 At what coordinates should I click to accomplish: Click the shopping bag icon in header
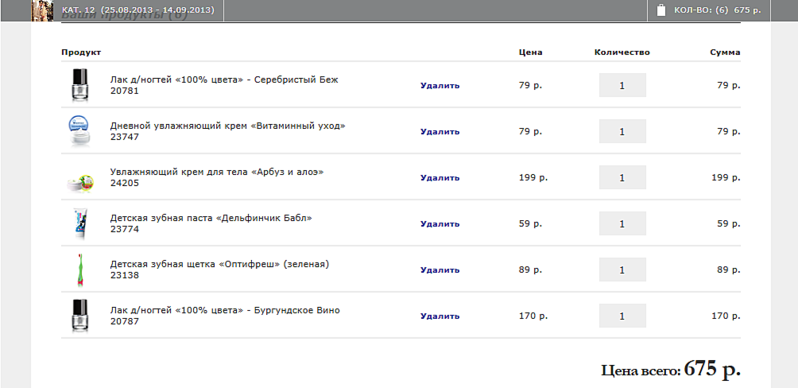click(661, 10)
